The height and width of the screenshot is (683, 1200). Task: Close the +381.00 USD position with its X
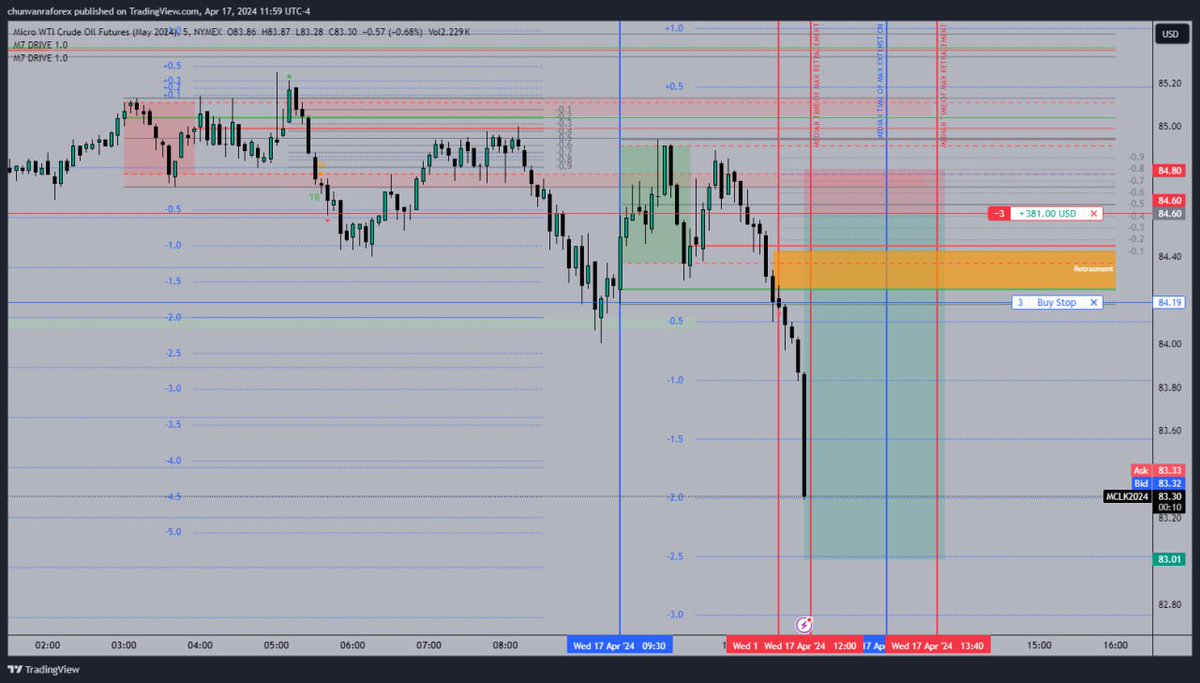point(1094,213)
